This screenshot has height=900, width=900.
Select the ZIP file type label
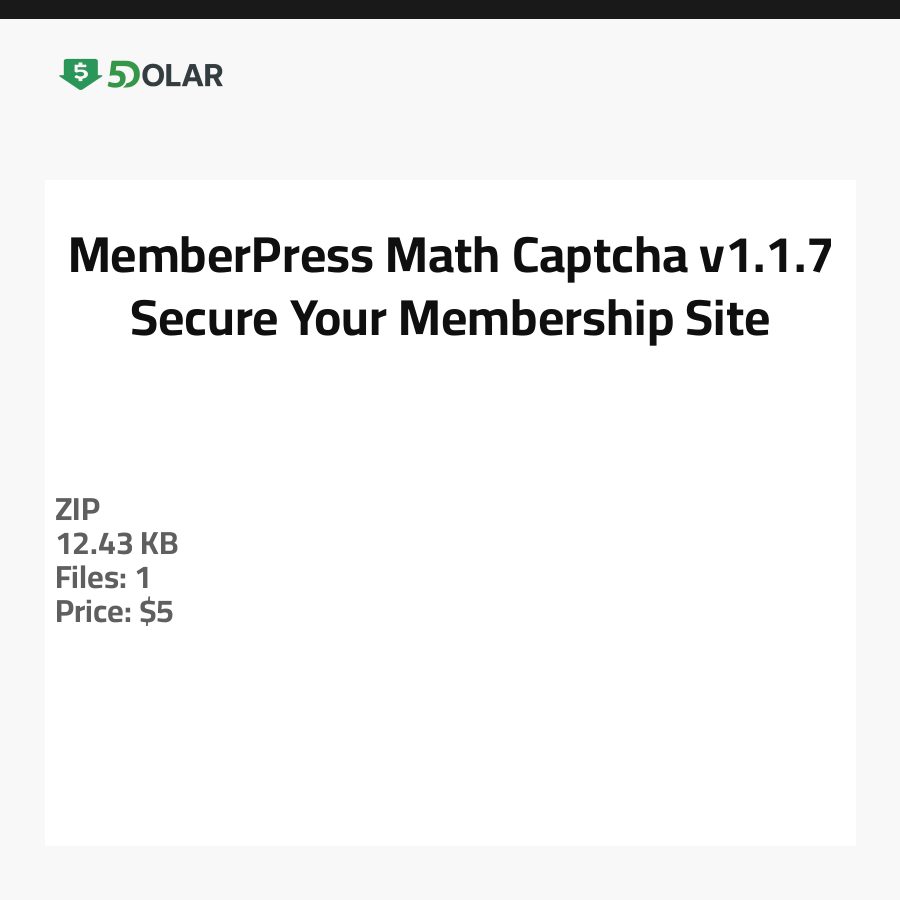[x=78, y=510]
